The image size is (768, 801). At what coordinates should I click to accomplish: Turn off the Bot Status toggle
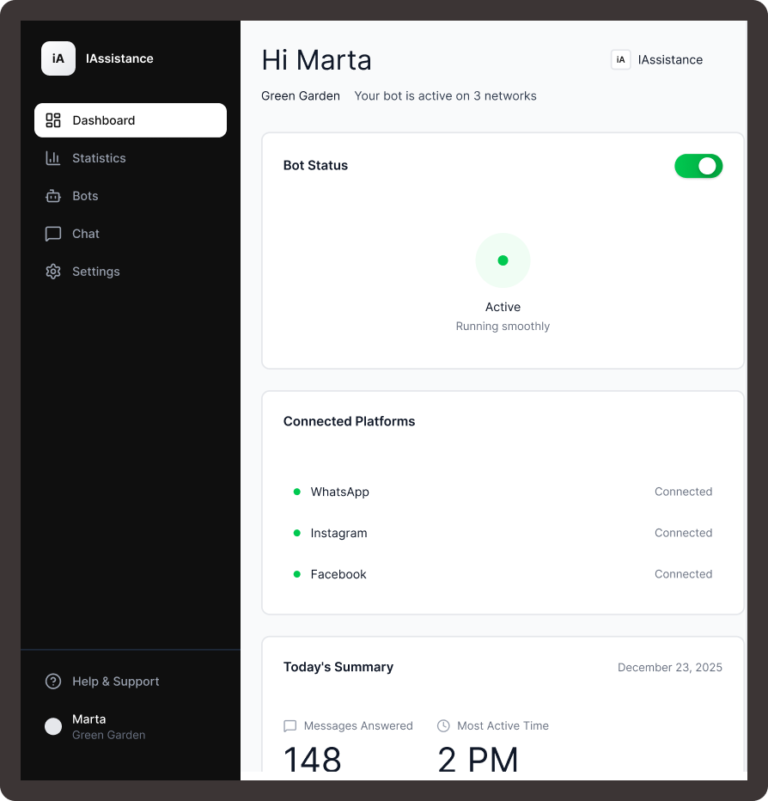(698, 166)
